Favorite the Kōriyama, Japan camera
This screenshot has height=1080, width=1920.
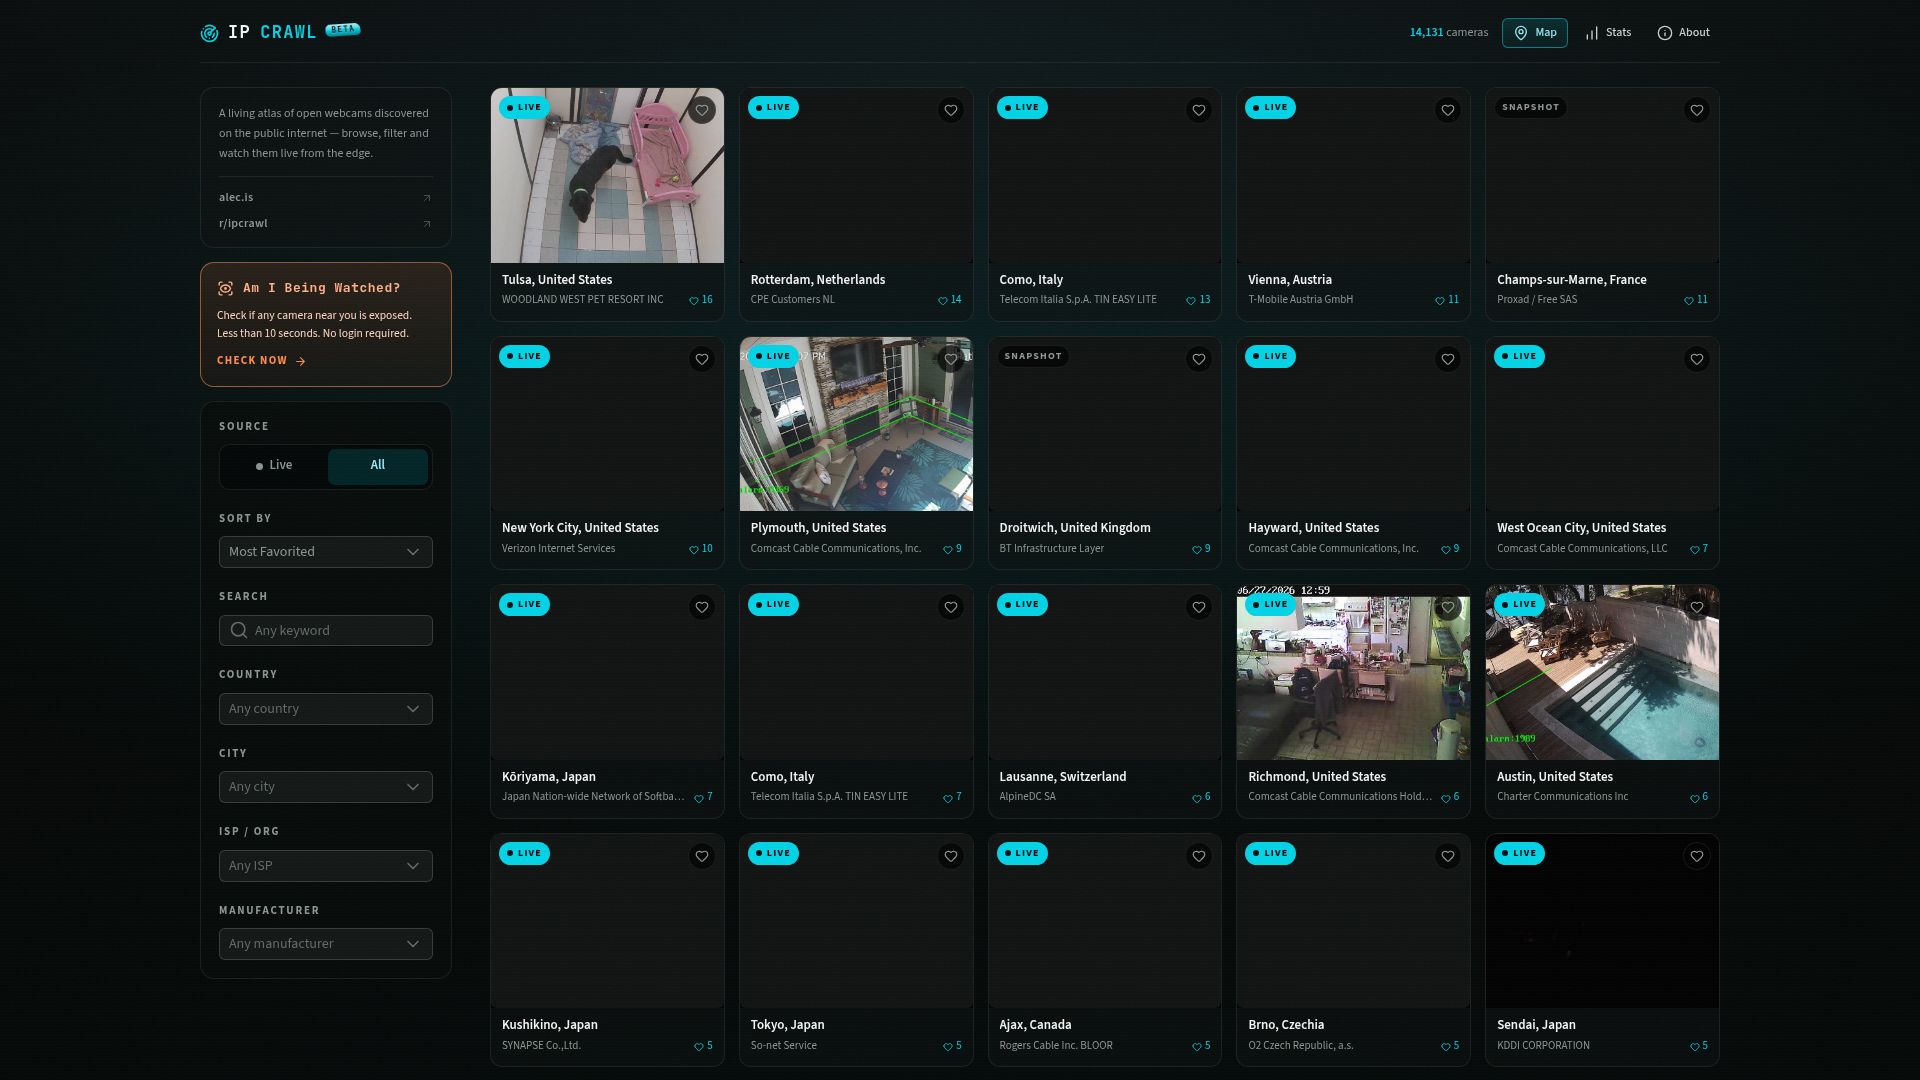[702, 607]
